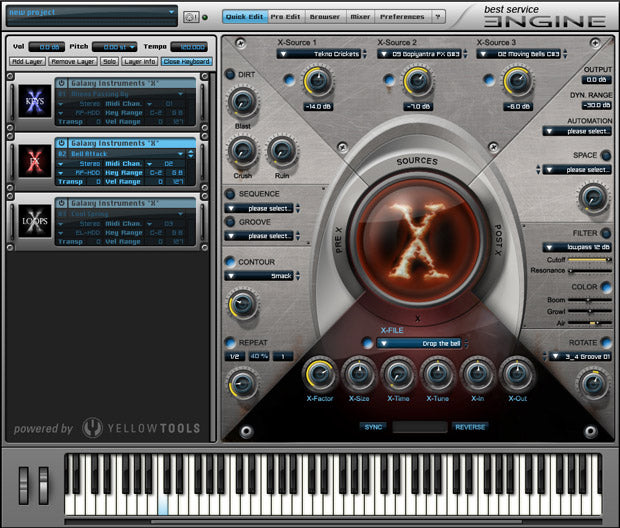Click the X-Out knob
This screenshot has width=620, height=528.
click(x=517, y=374)
